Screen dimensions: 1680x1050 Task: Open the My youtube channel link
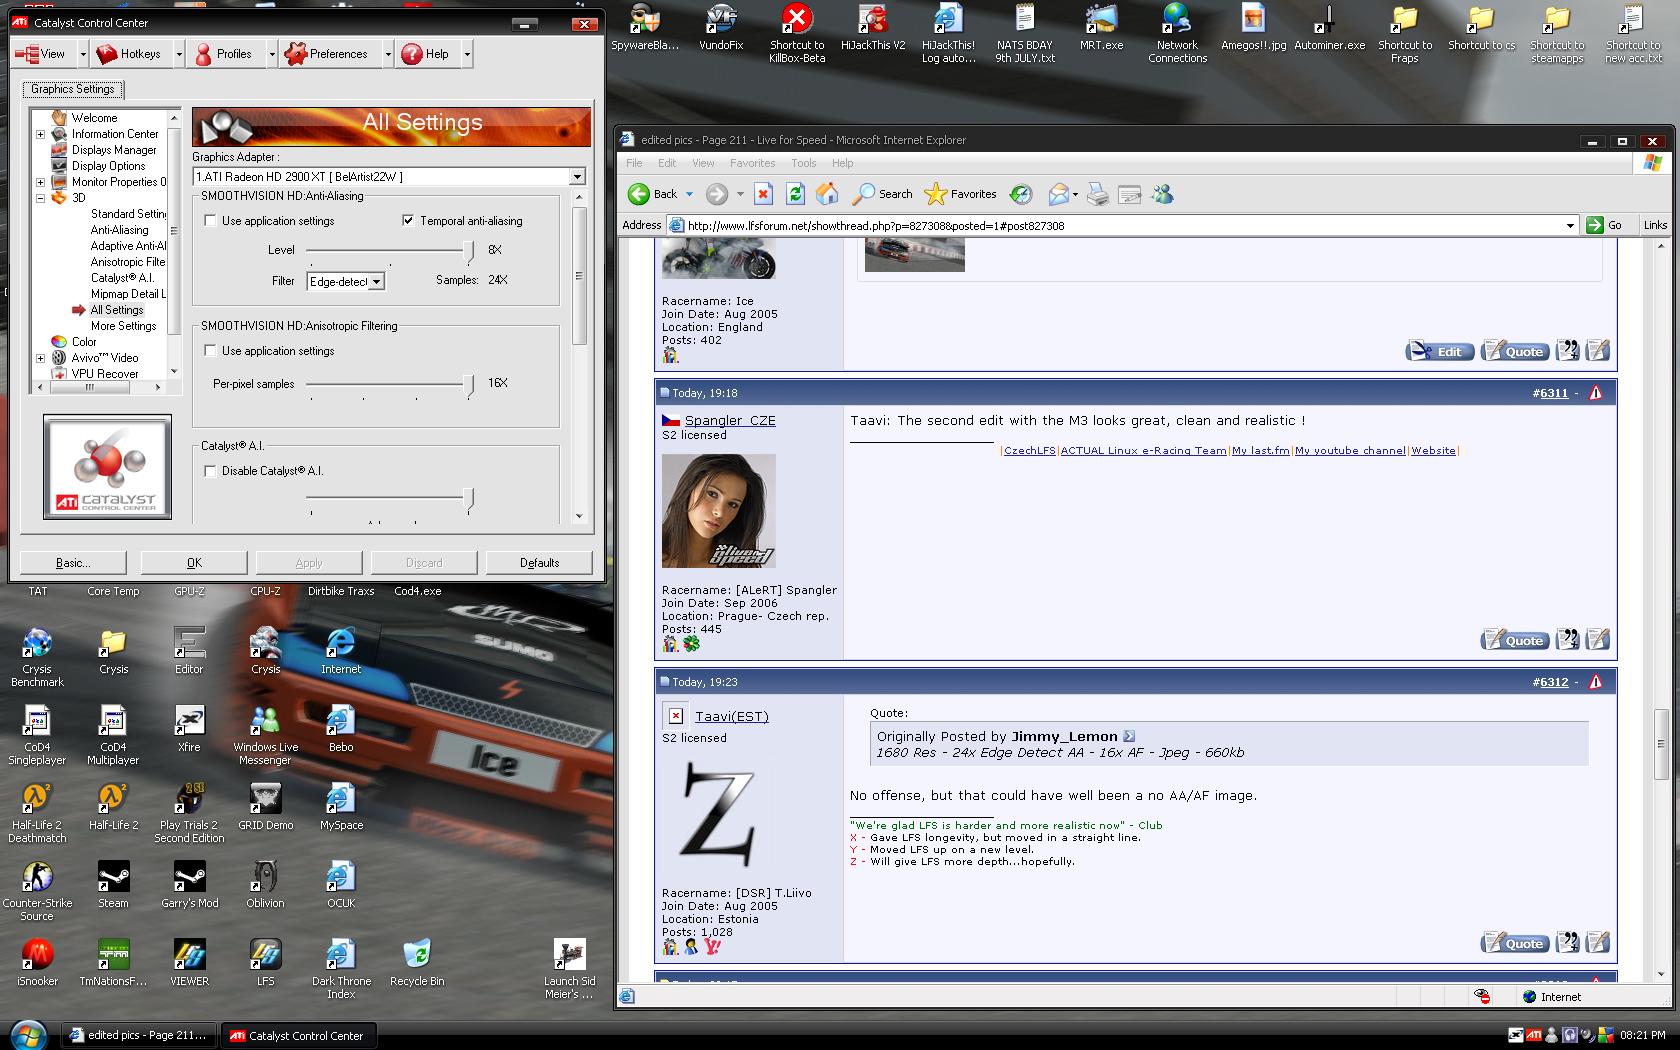1350,451
